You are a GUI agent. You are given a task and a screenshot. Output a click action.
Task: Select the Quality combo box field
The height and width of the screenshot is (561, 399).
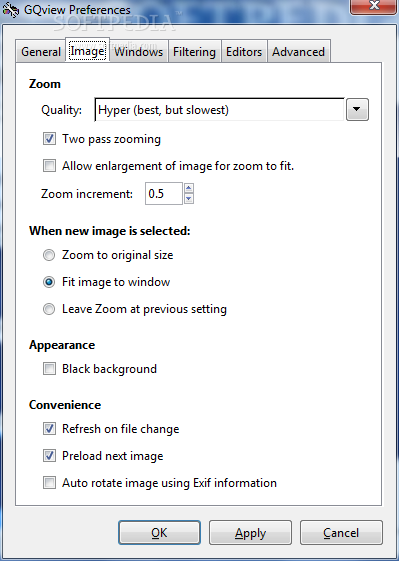coord(219,109)
